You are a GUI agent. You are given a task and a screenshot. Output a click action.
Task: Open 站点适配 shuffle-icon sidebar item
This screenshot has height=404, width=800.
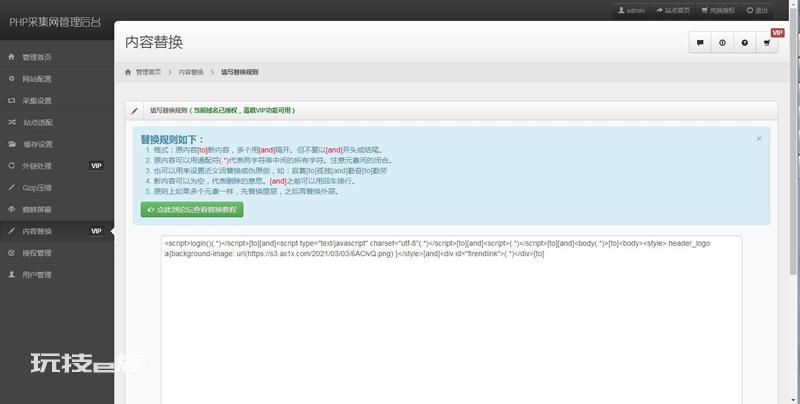click(x=57, y=122)
